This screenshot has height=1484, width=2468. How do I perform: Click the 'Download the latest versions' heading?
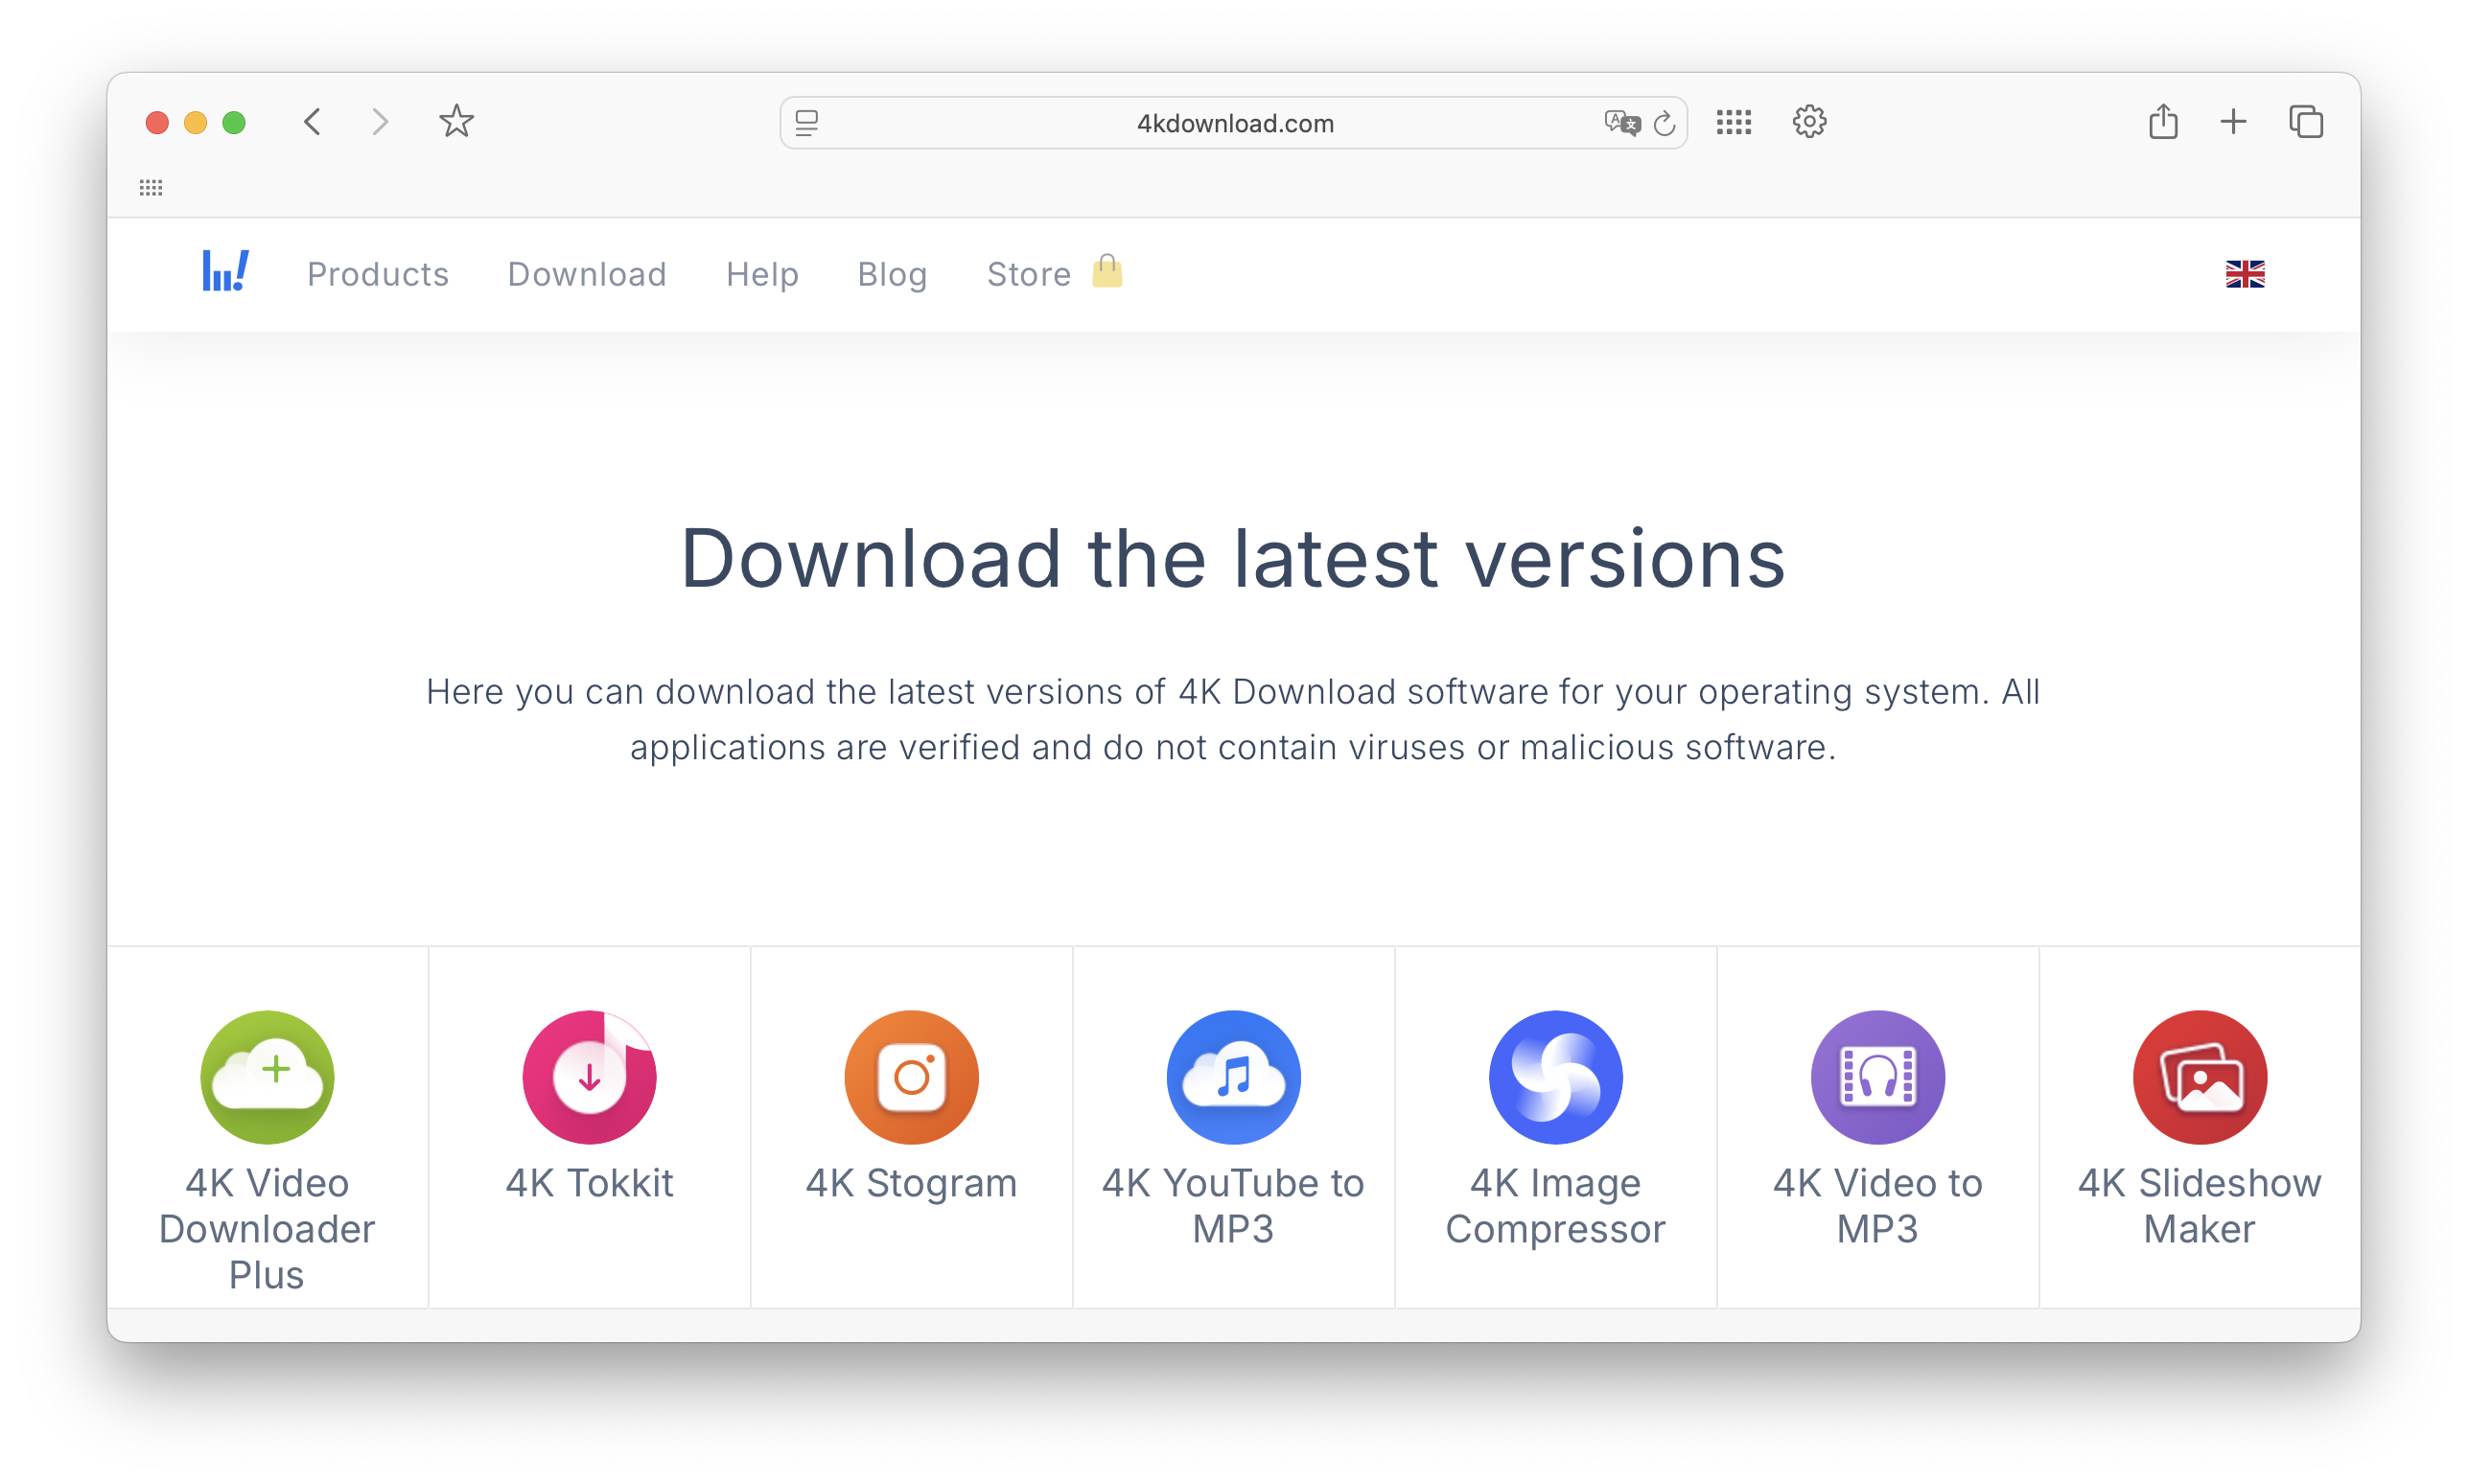coord(1233,558)
